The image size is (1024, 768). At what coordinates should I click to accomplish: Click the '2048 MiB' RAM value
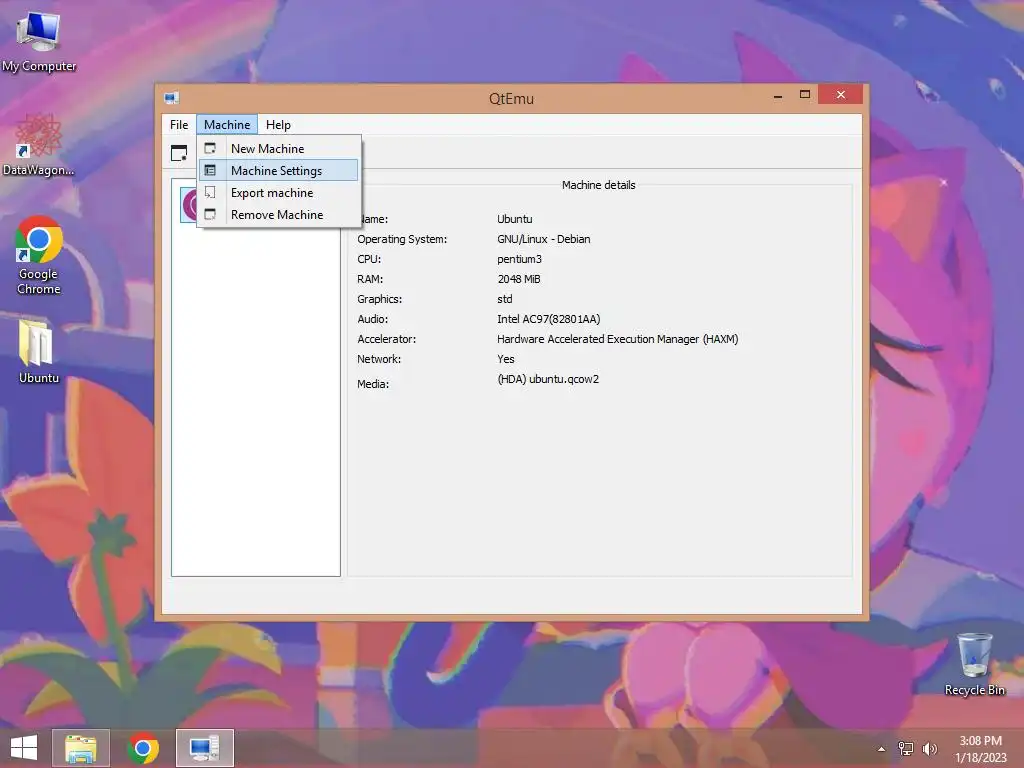coord(519,279)
